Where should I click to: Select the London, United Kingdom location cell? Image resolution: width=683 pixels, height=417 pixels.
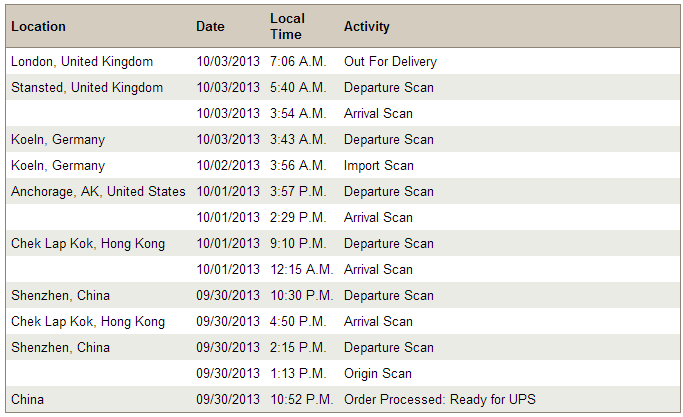[82, 62]
